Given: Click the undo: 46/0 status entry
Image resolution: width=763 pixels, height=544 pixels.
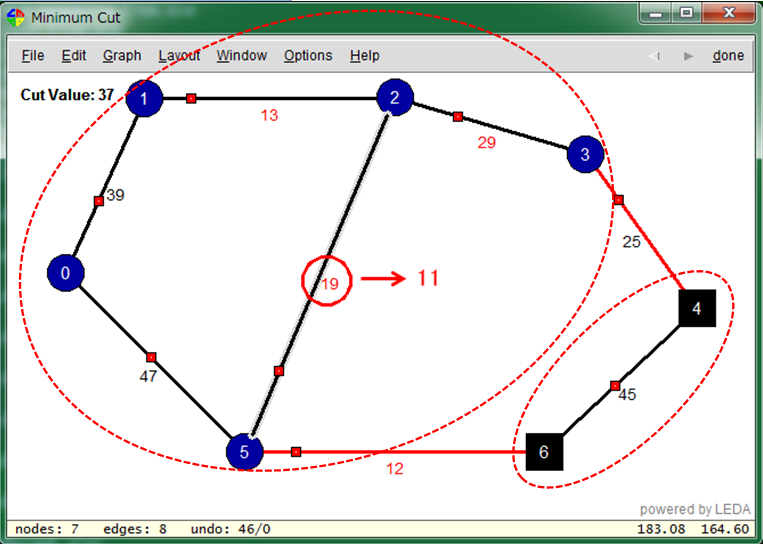Looking at the screenshot, I should pyautogui.click(x=231, y=529).
